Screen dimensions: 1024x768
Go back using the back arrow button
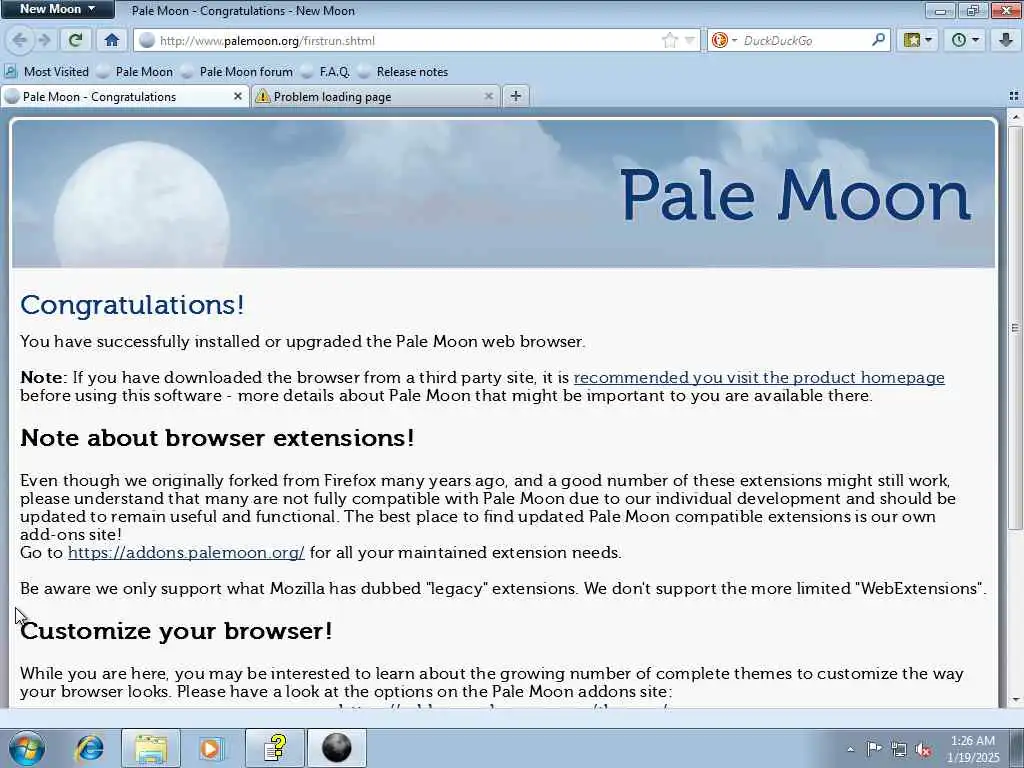tap(19, 40)
